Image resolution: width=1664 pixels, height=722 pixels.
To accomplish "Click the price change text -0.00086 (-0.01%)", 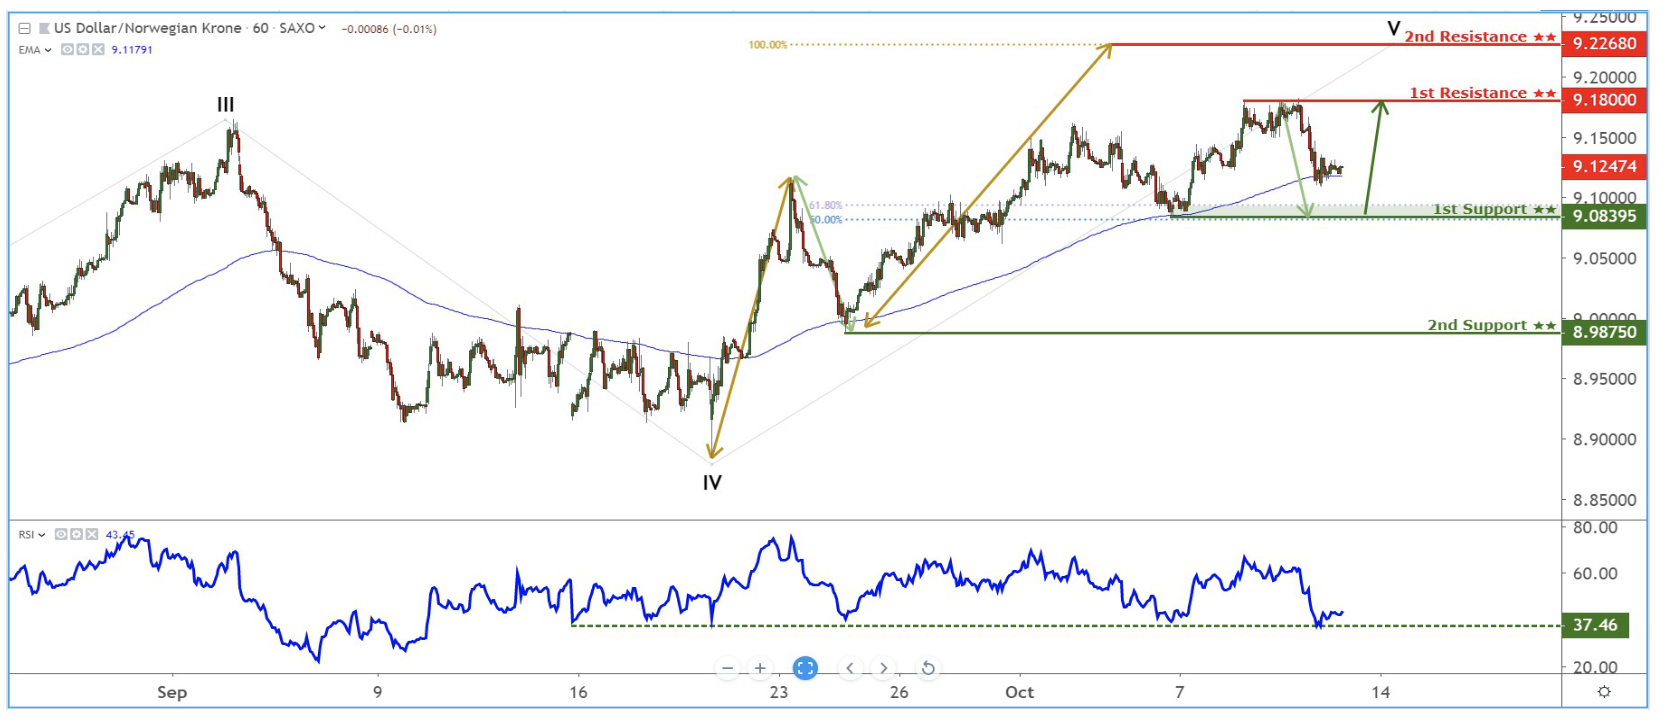I will [389, 29].
